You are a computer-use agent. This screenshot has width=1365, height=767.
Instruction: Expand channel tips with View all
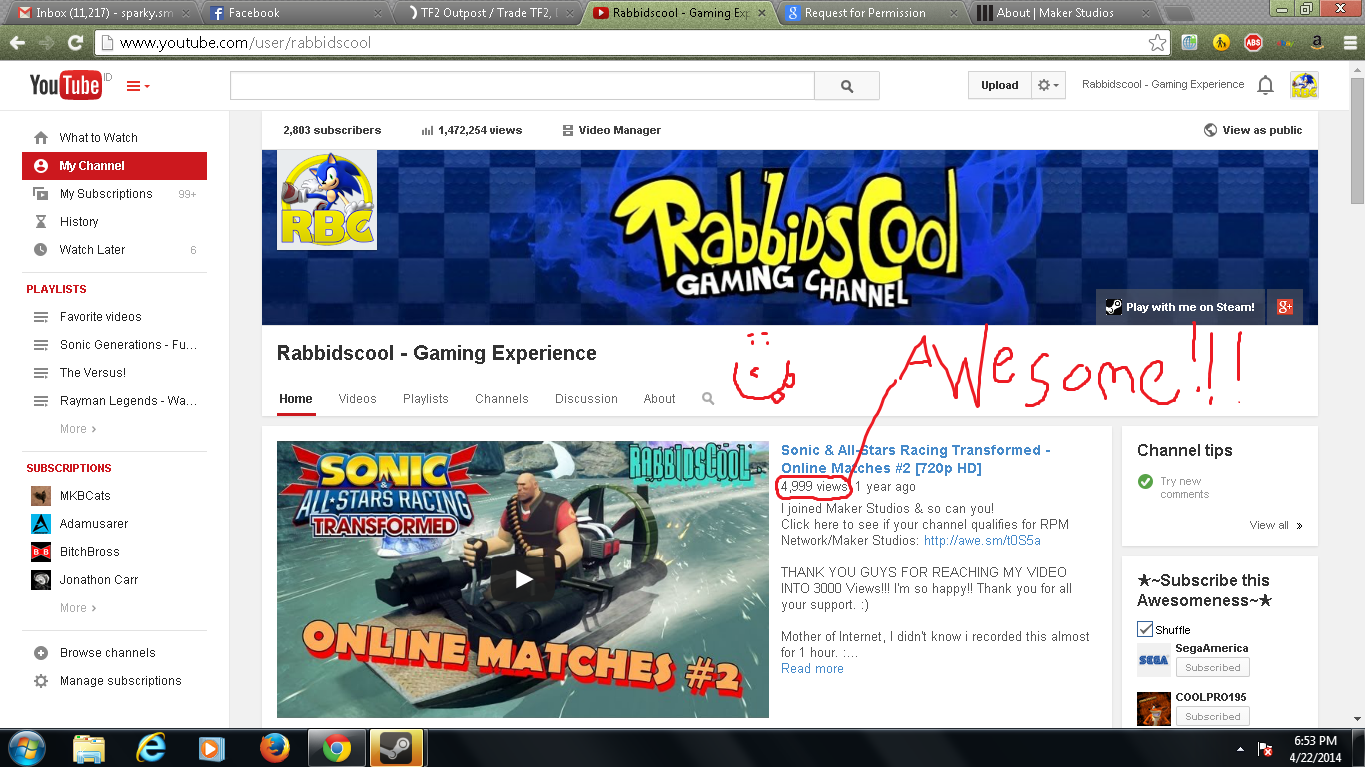(x=1276, y=525)
